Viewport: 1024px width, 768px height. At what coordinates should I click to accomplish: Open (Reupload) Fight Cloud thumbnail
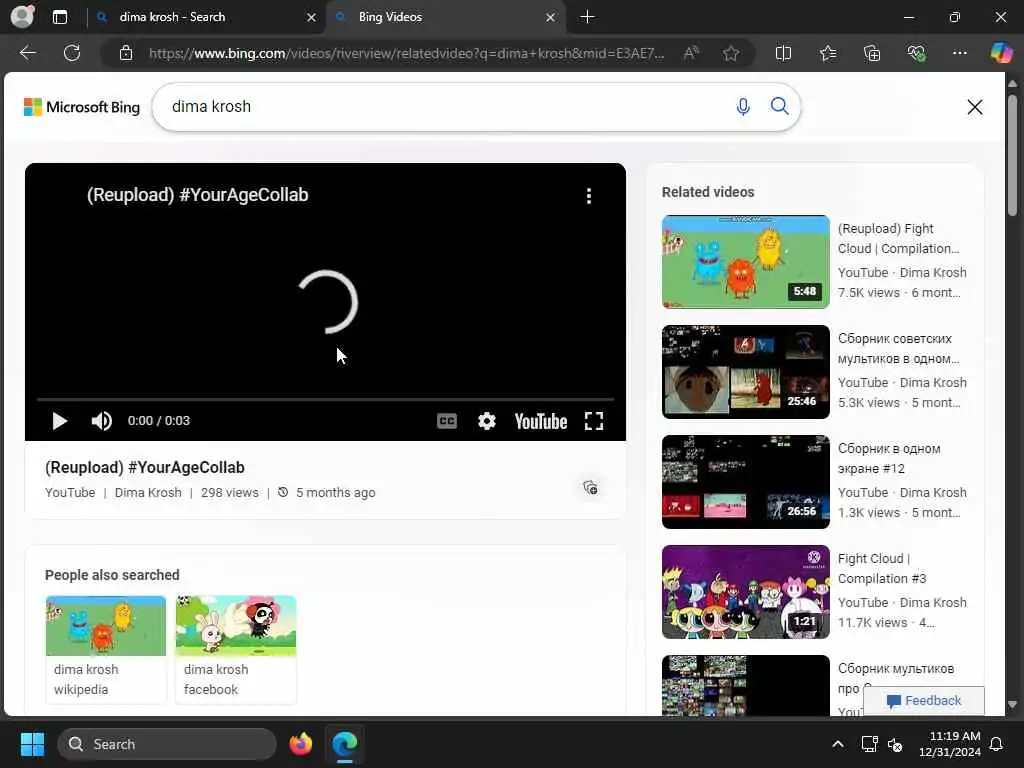(x=746, y=261)
